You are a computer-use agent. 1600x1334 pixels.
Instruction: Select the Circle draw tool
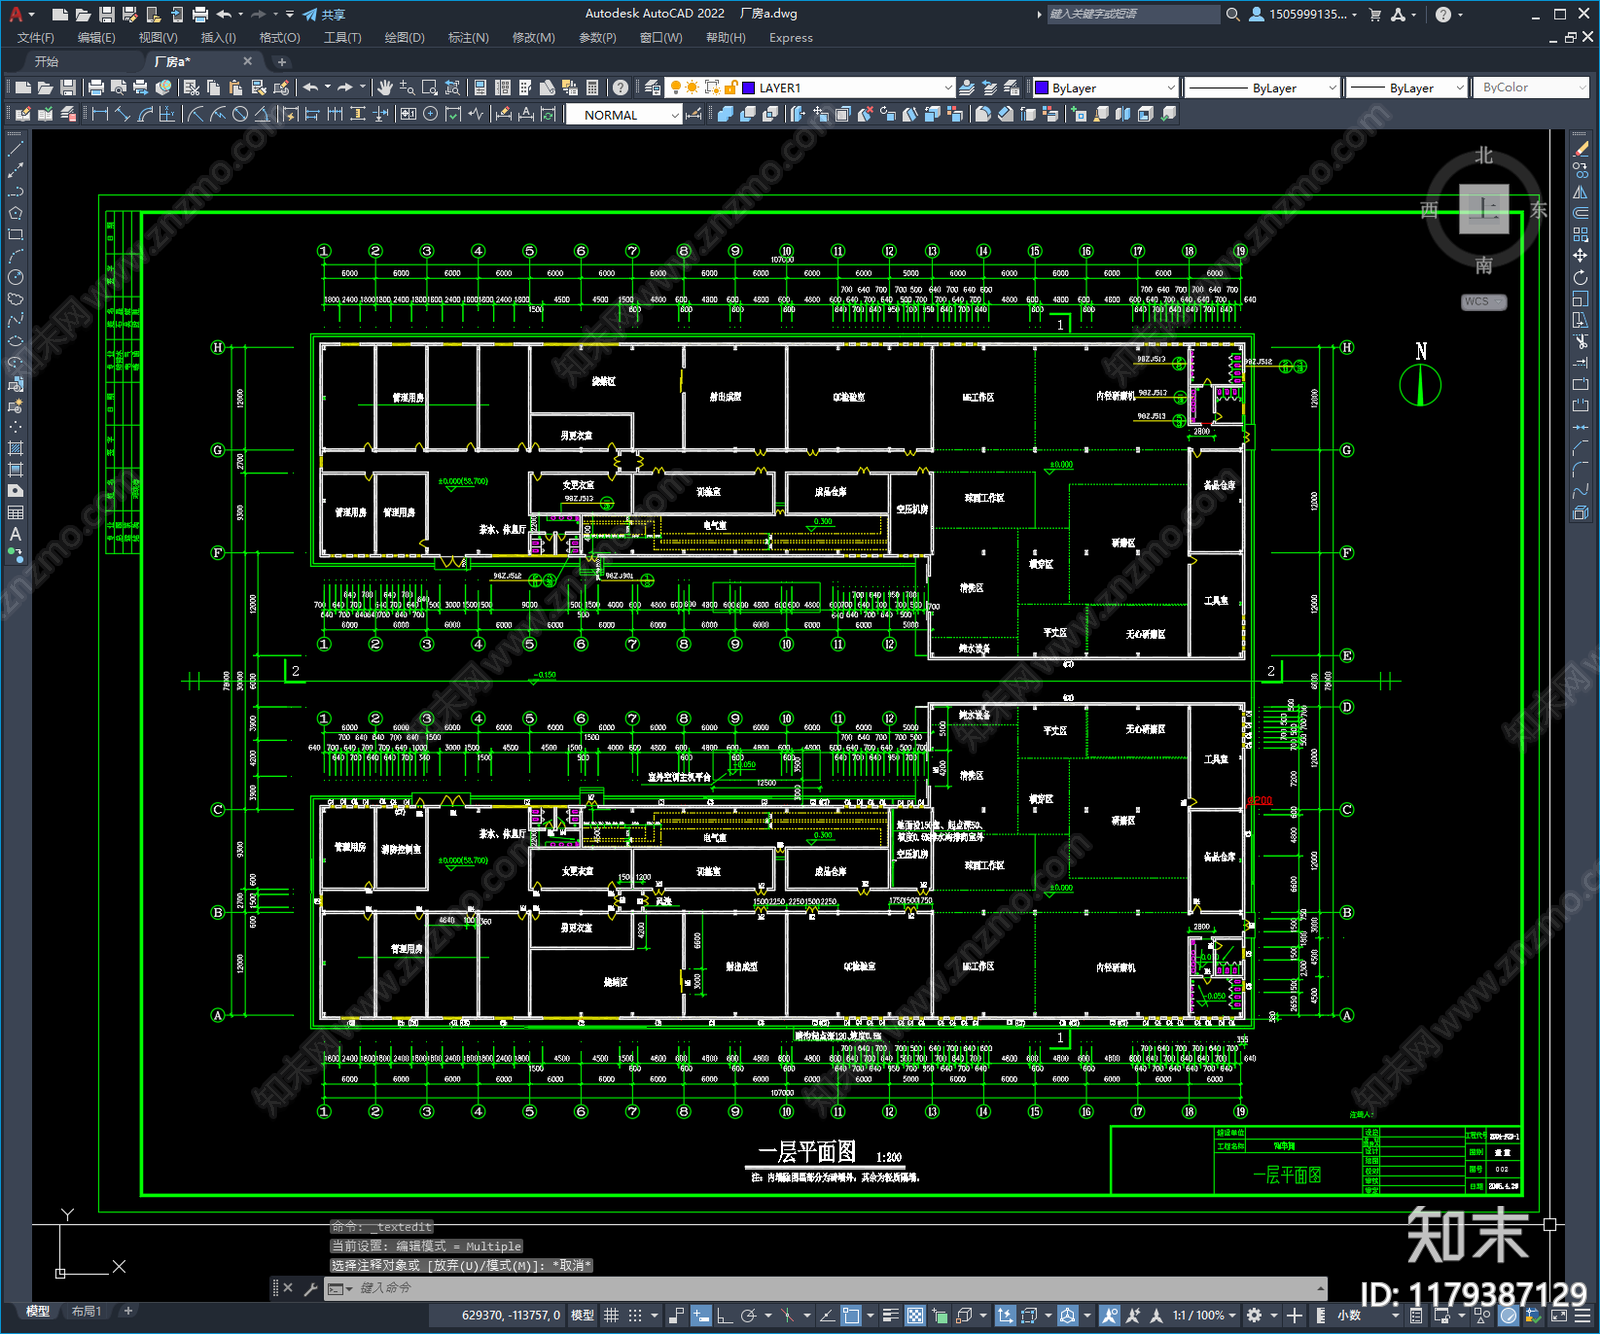[x=15, y=277]
